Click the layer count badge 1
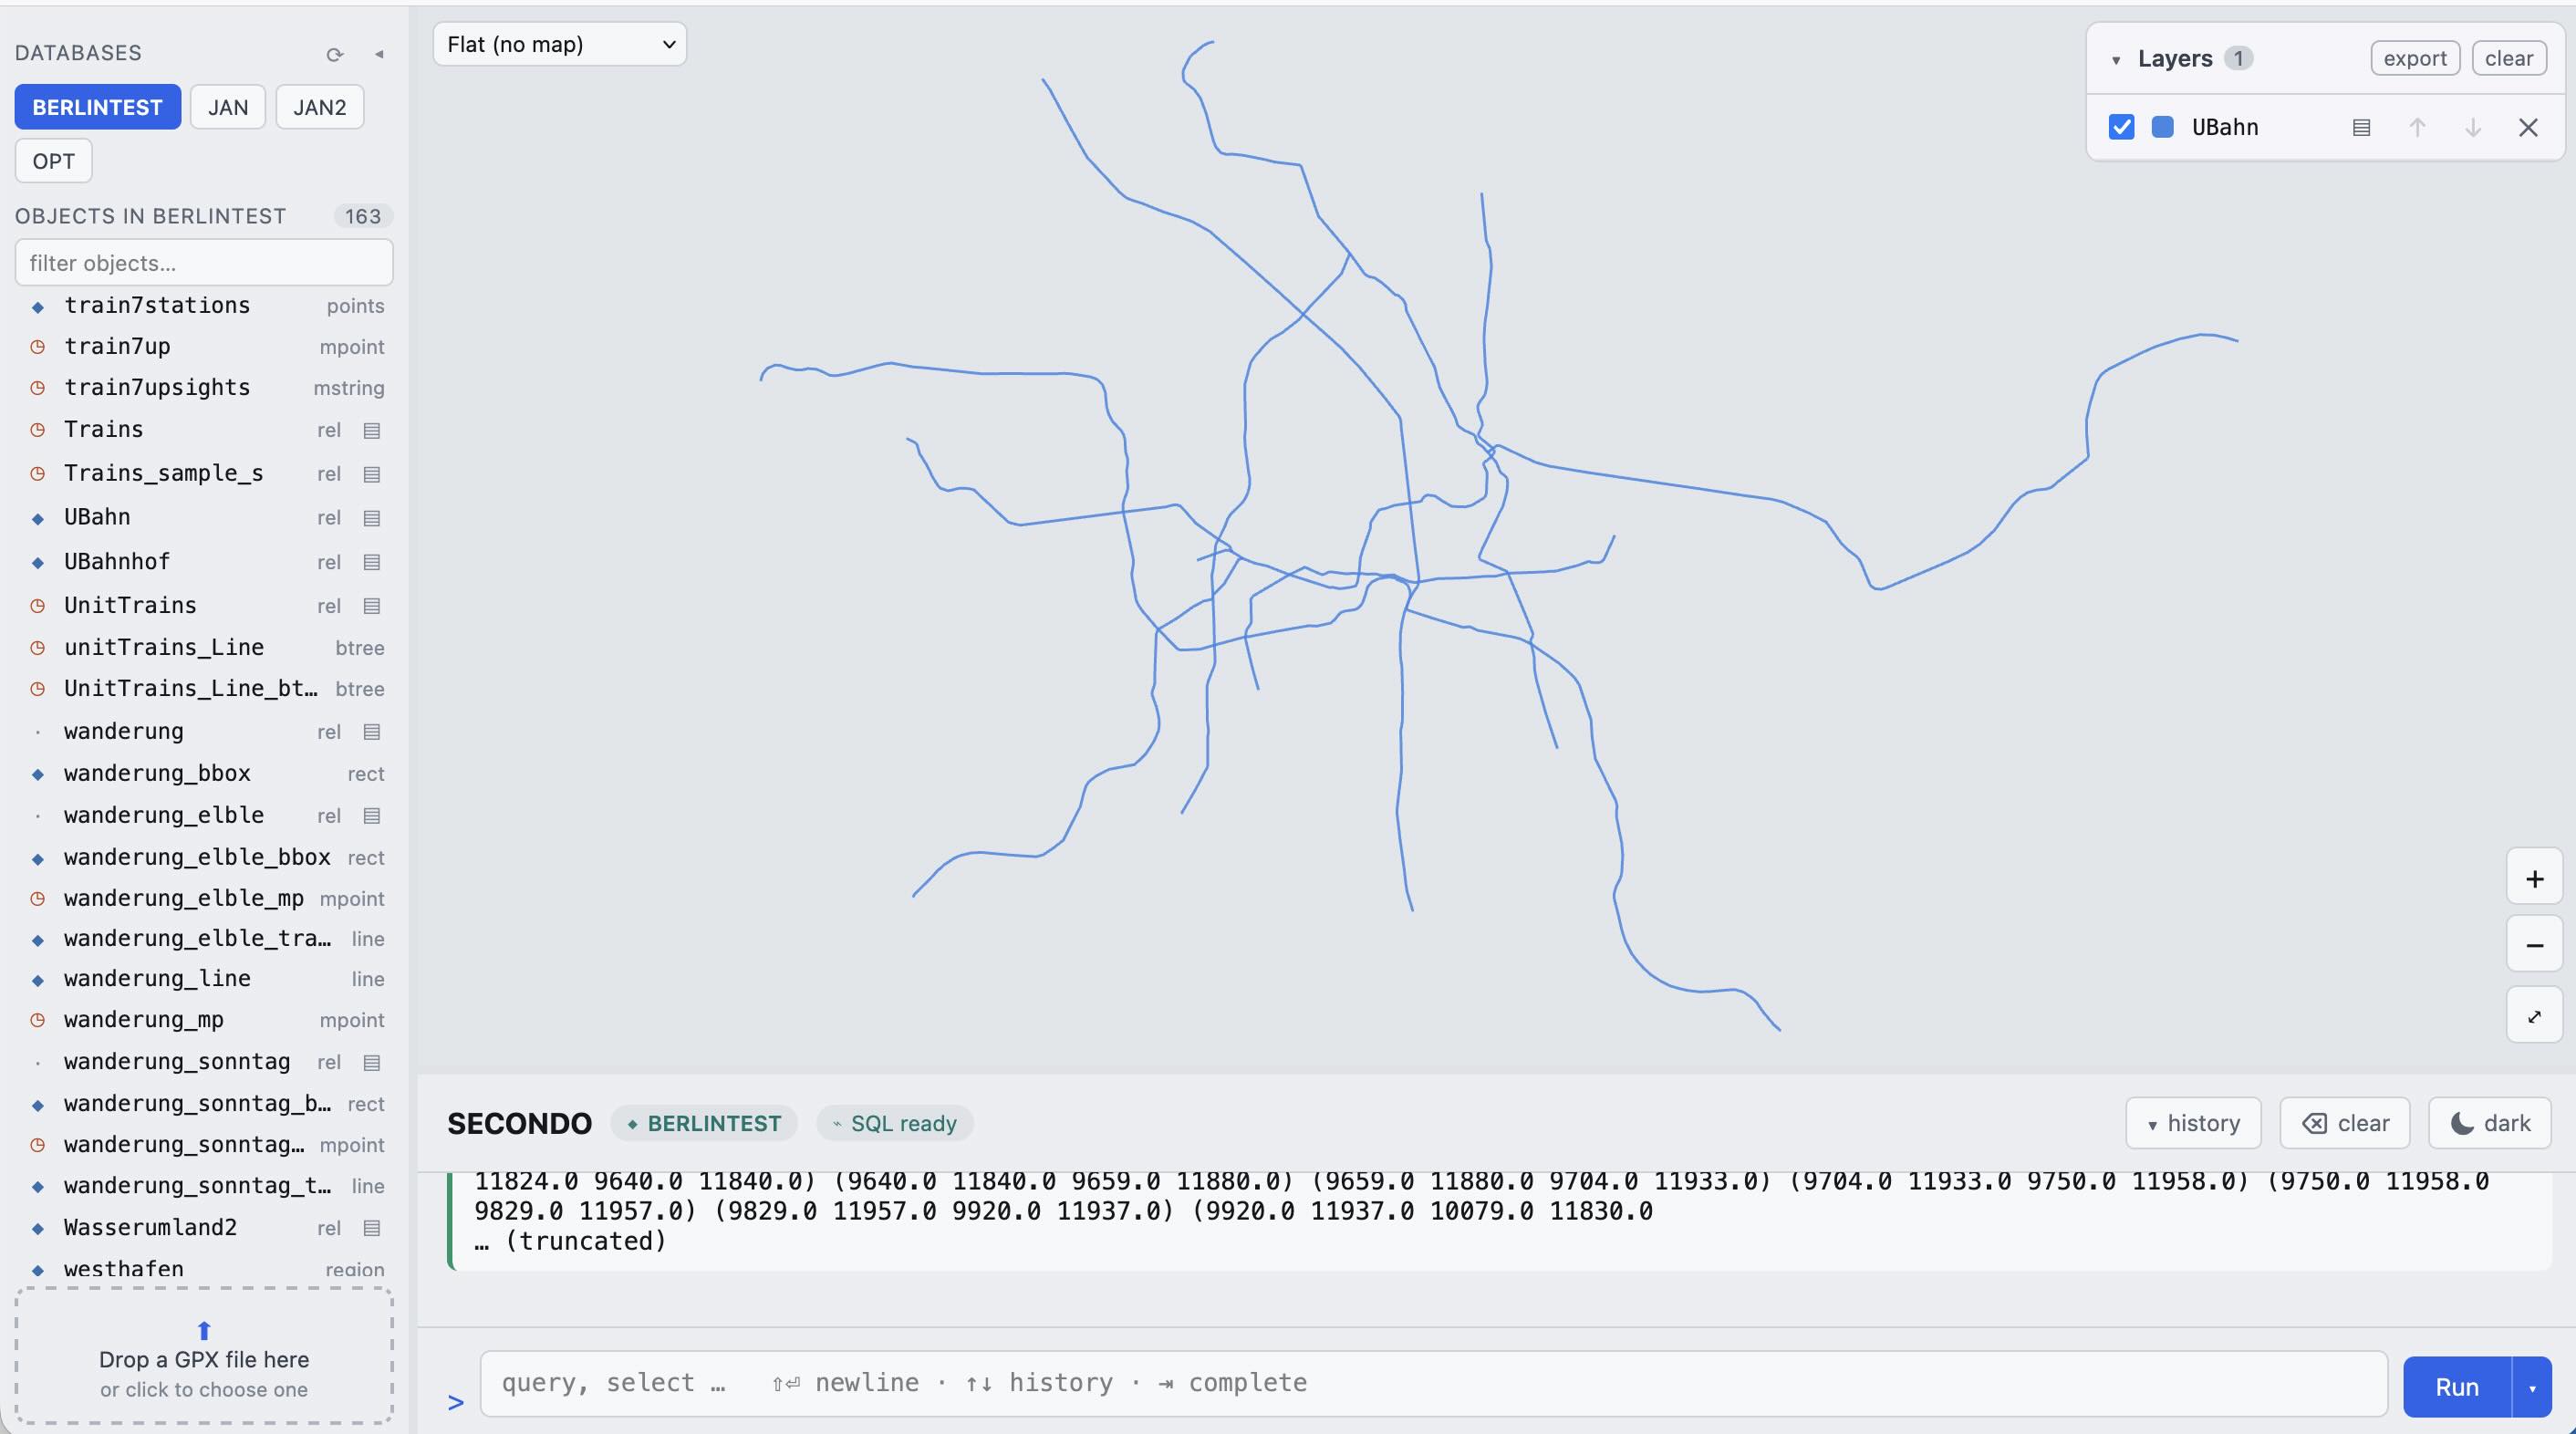The width and height of the screenshot is (2576, 1434). pos(2238,58)
